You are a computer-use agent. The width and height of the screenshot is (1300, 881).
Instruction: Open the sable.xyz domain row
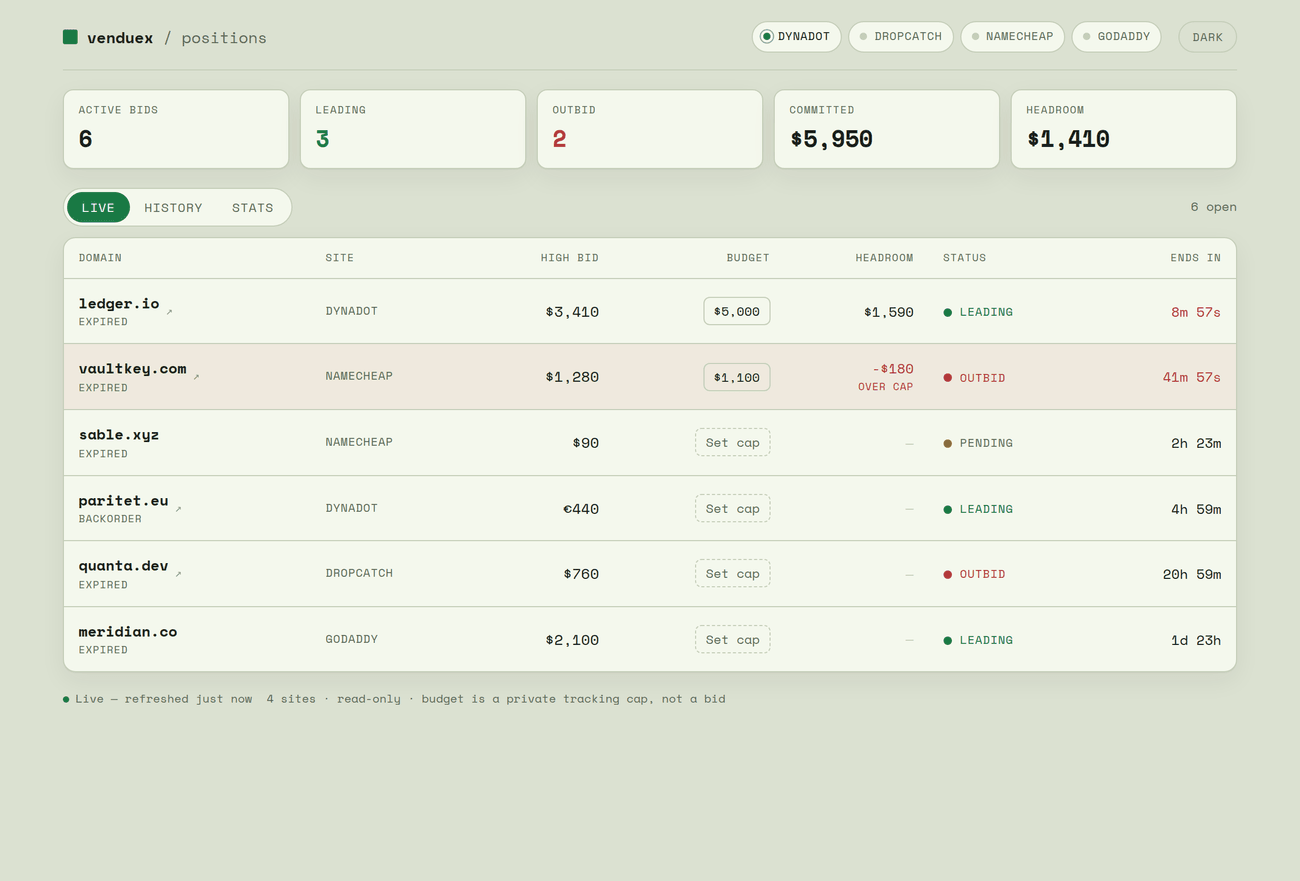650,442
